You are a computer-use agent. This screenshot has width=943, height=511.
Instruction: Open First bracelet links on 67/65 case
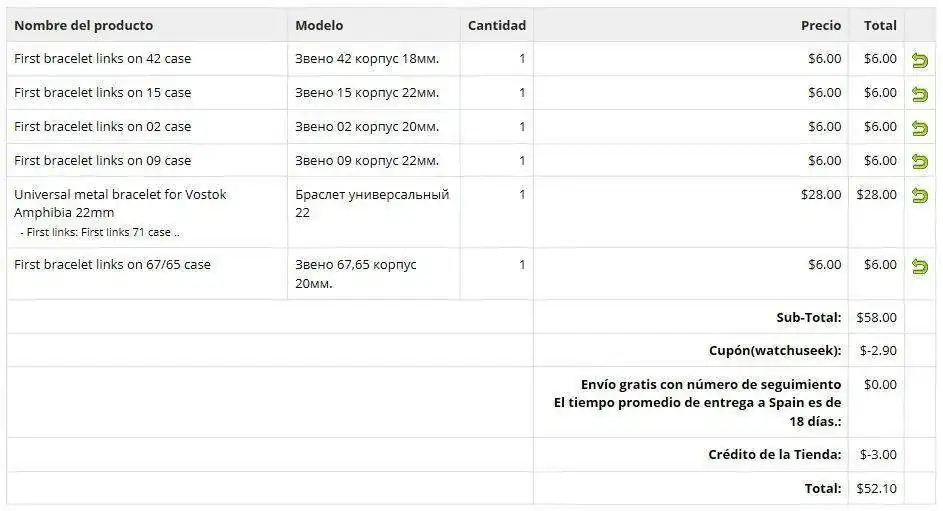click(x=112, y=265)
